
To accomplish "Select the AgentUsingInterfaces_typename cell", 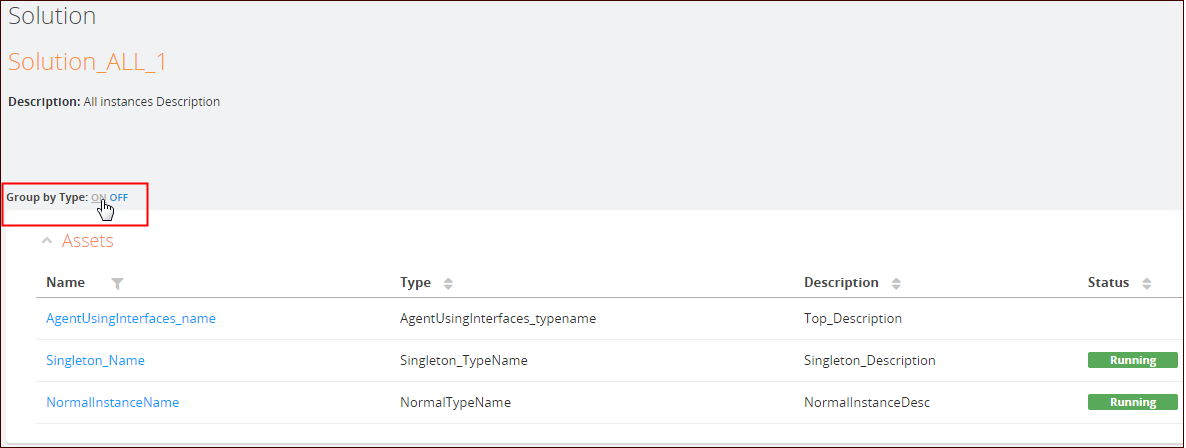I will pos(498,318).
